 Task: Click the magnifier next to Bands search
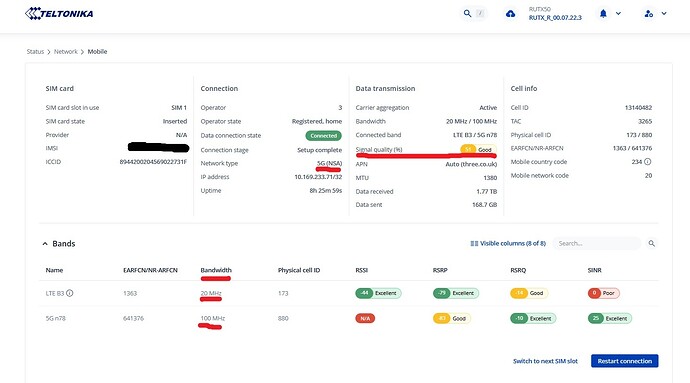tap(652, 243)
